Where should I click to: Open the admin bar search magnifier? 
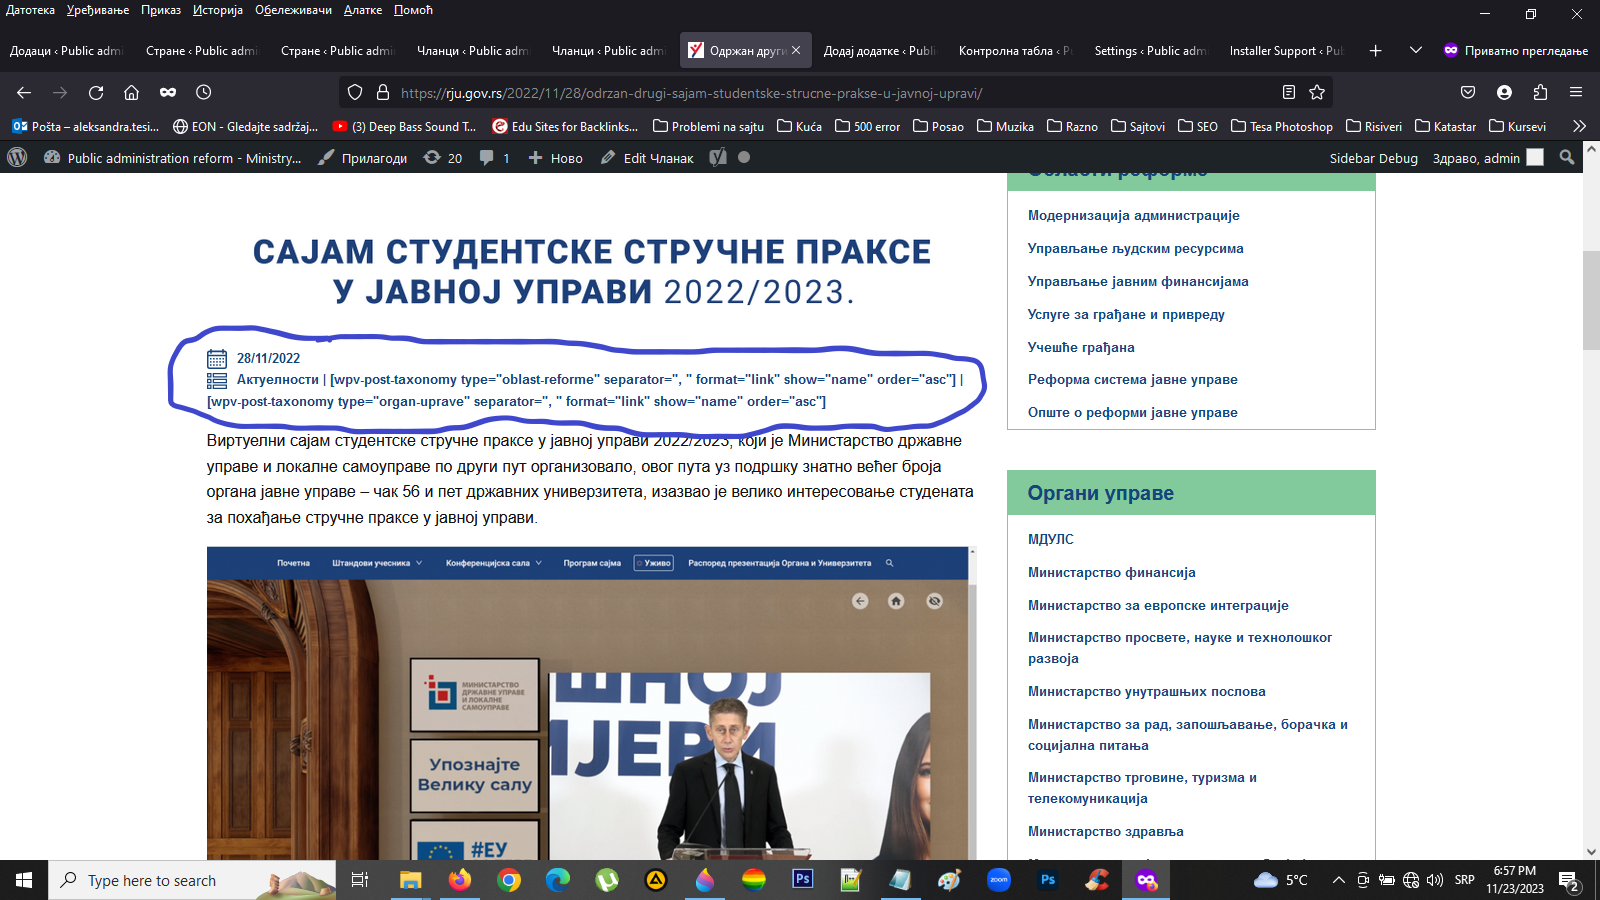point(1567,158)
